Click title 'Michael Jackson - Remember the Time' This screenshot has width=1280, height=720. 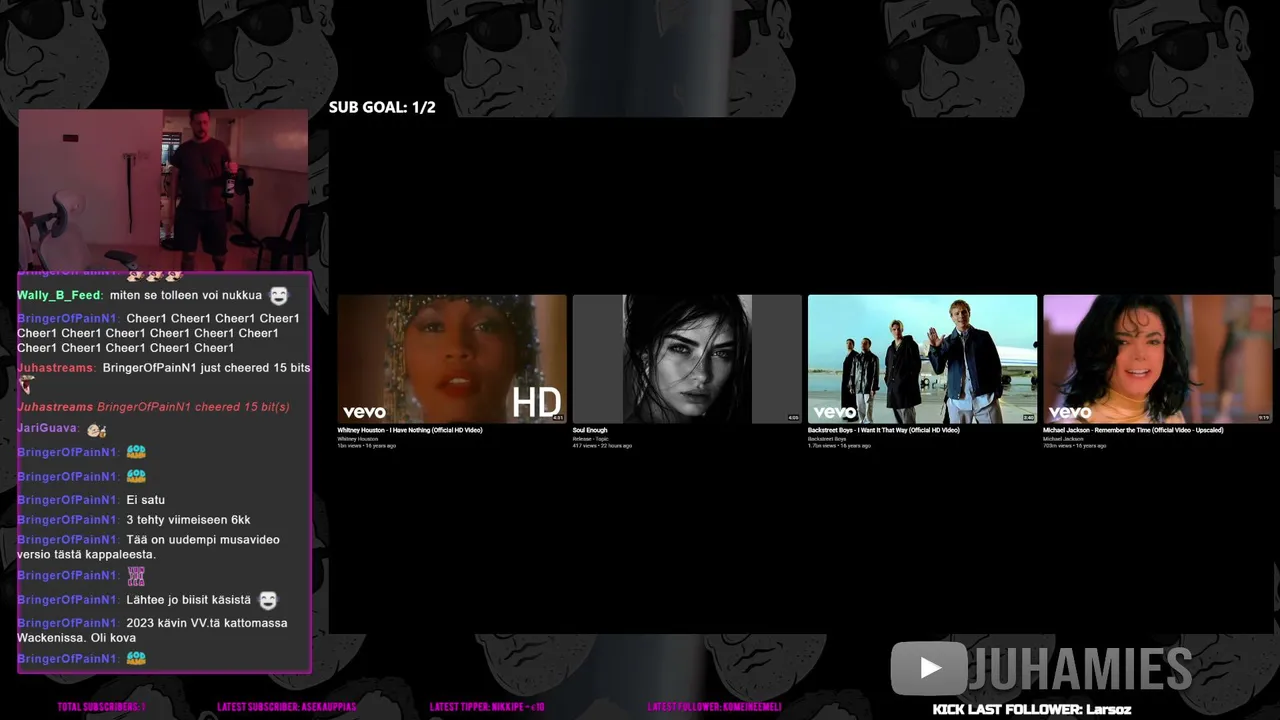pyautogui.click(x=1133, y=430)
